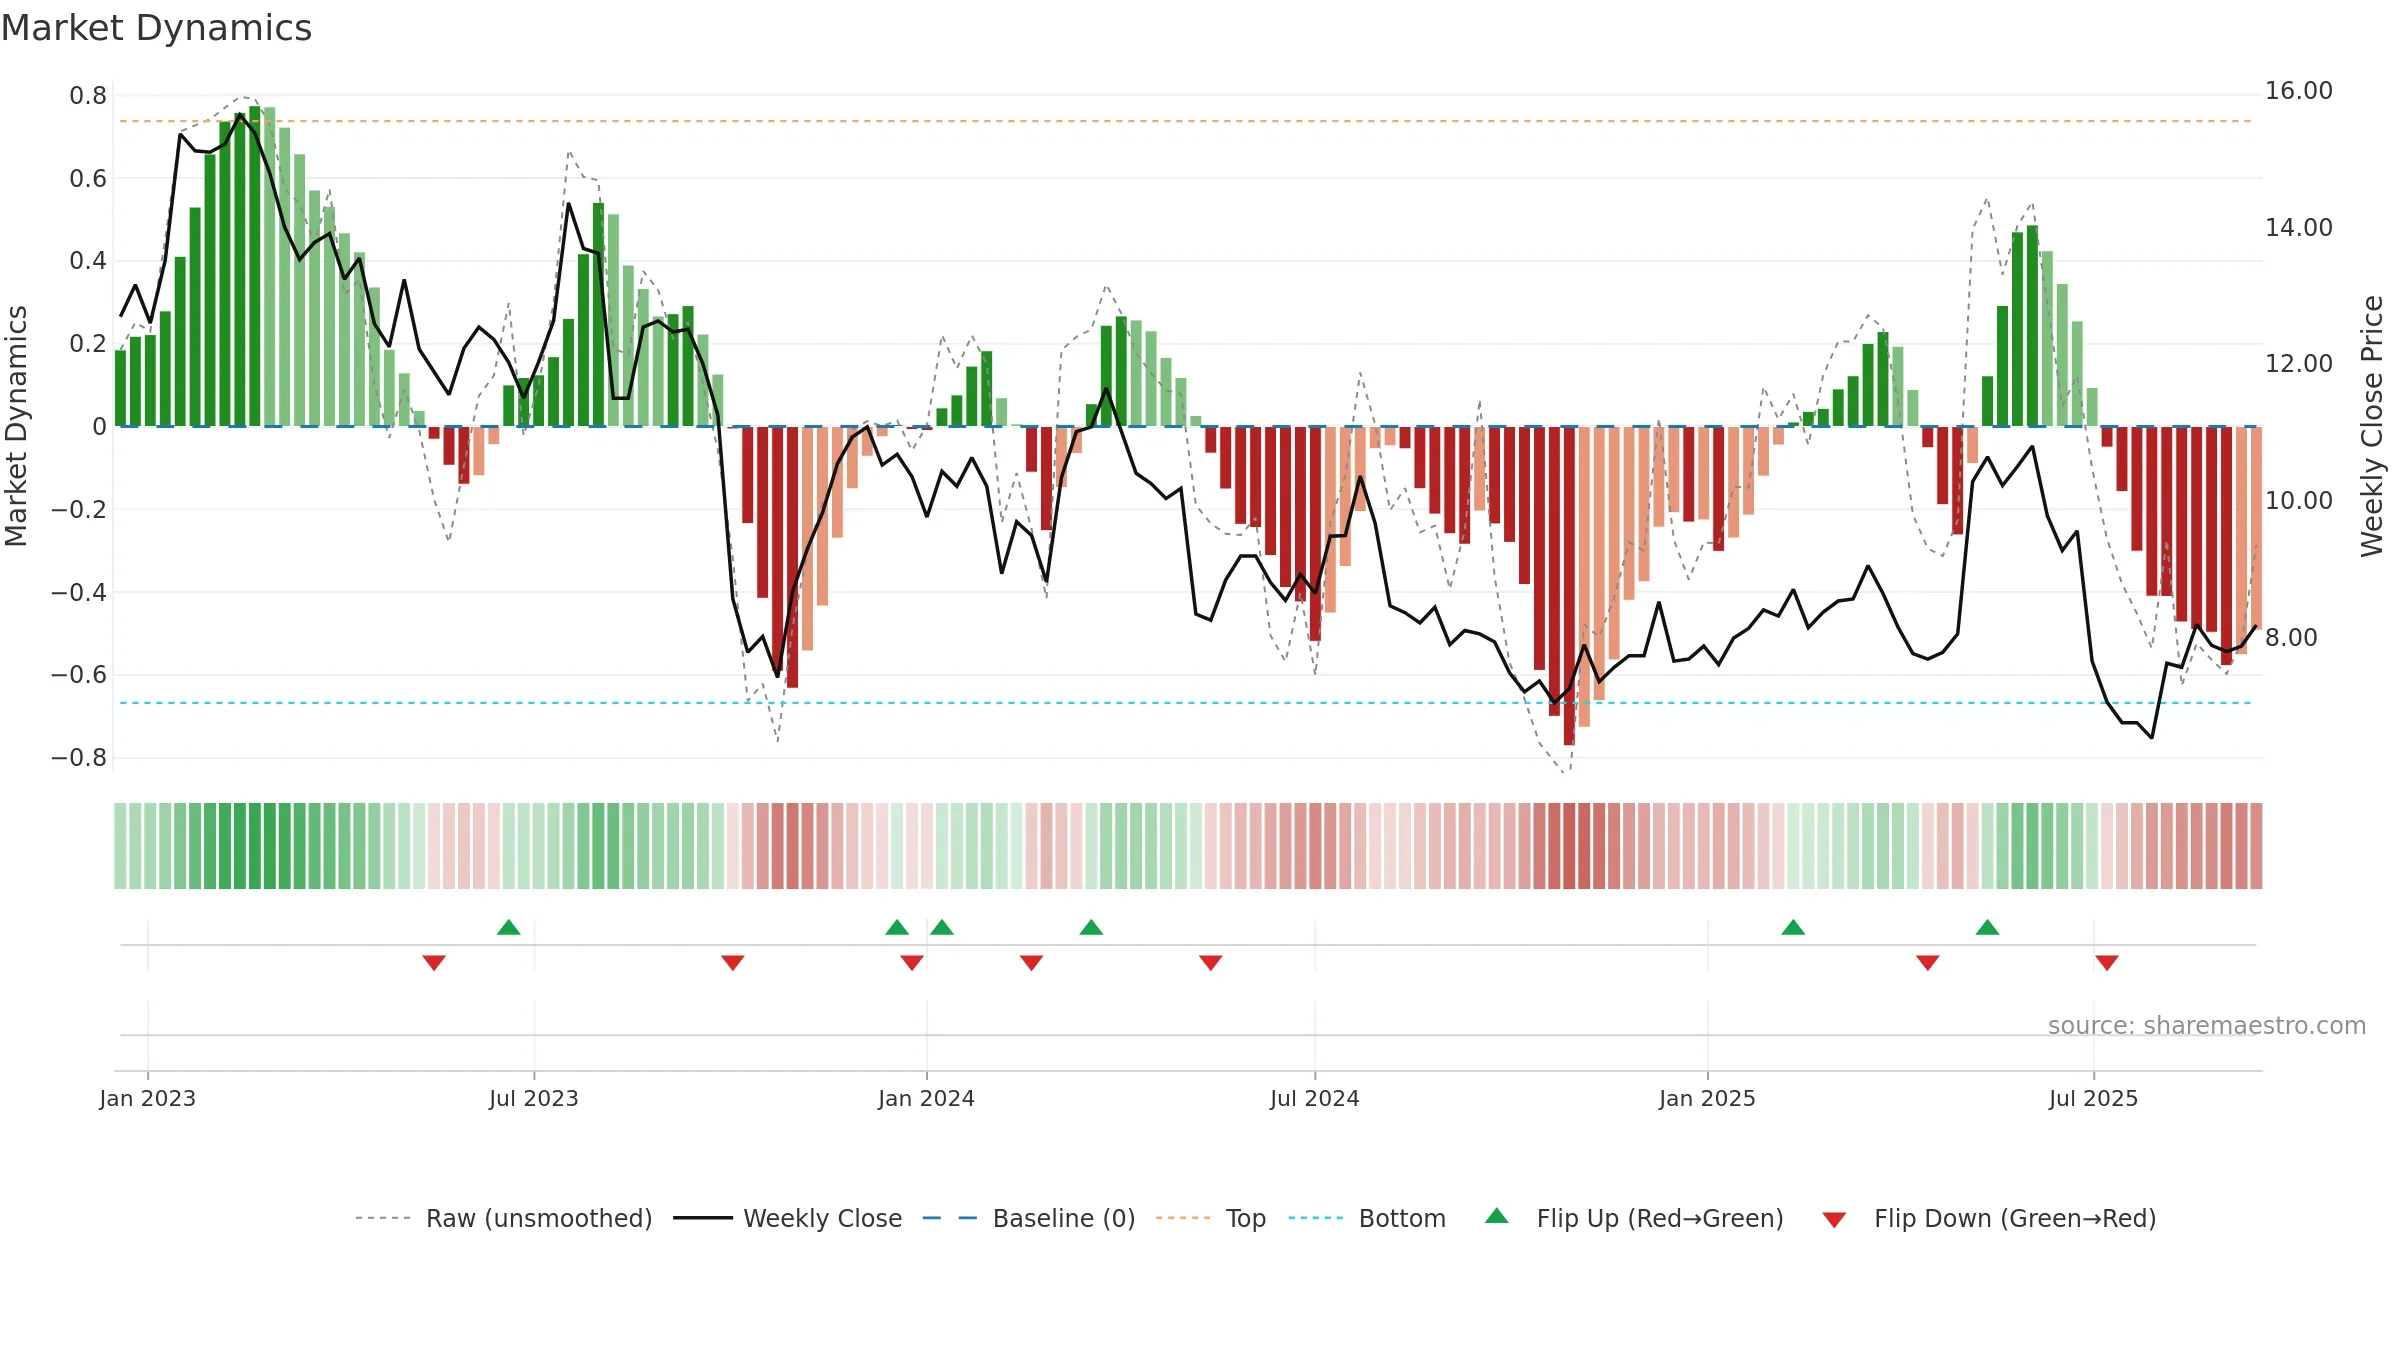Click the red flip-down marker around Oct 2023

click(733, 962)
